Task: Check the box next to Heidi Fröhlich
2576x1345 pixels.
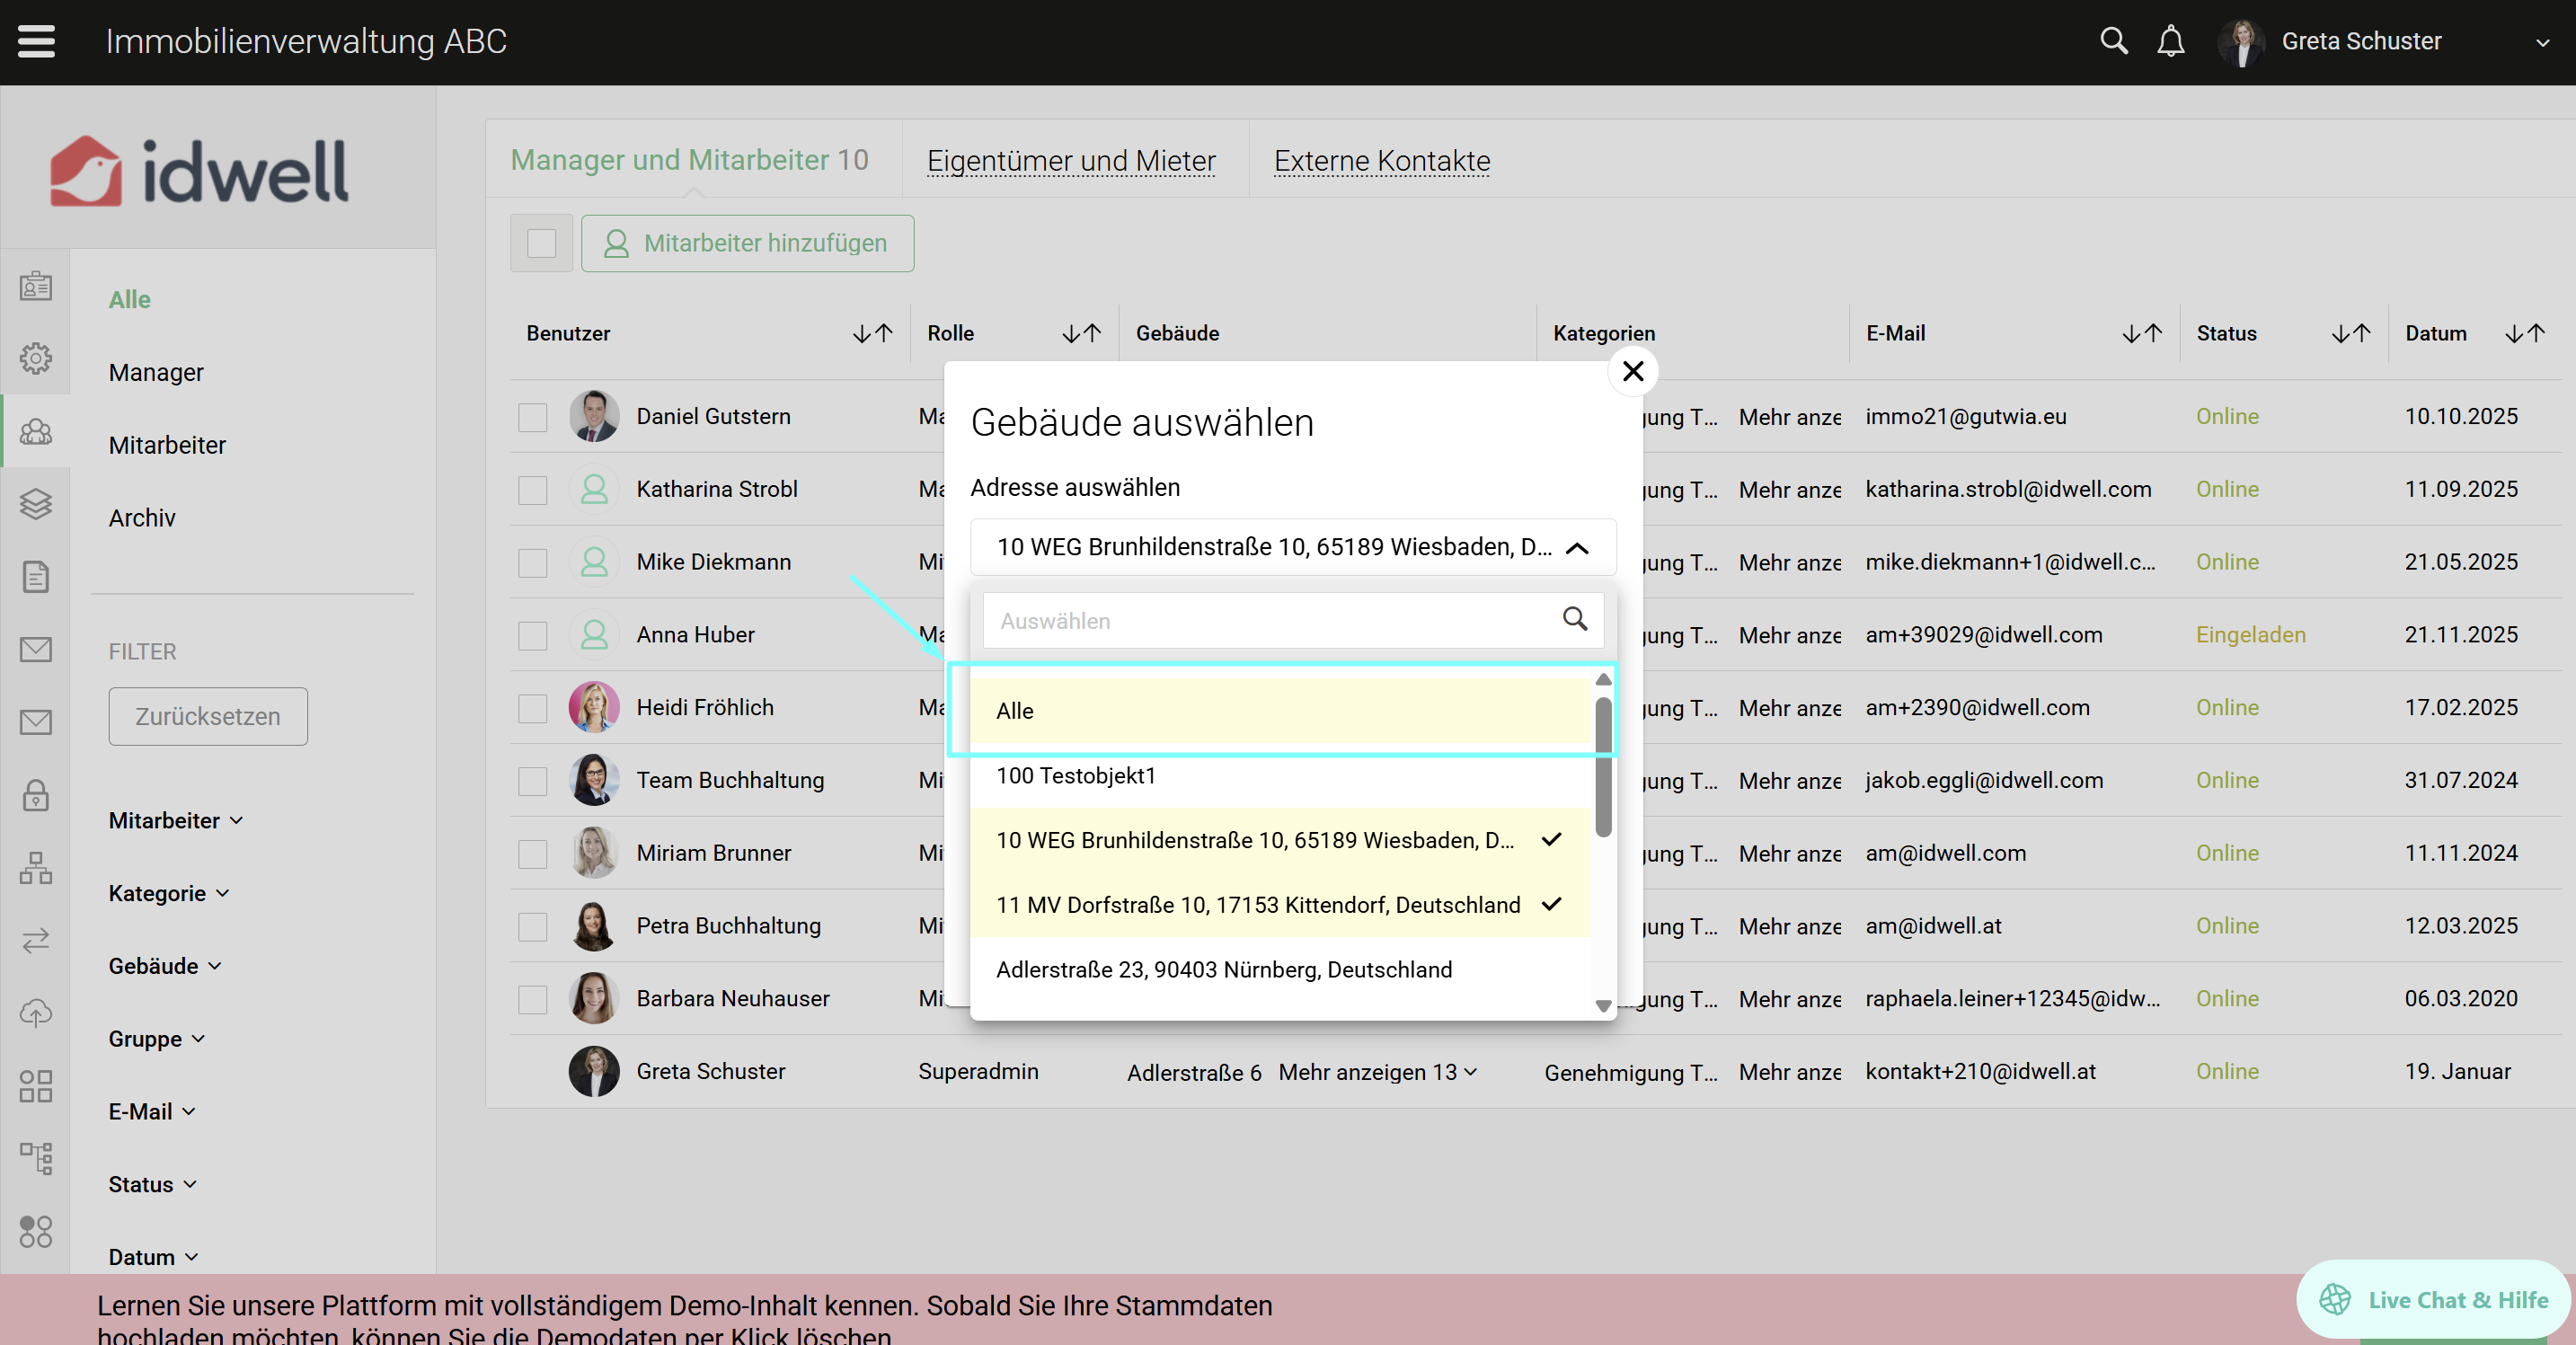Action: coord(533,708)
